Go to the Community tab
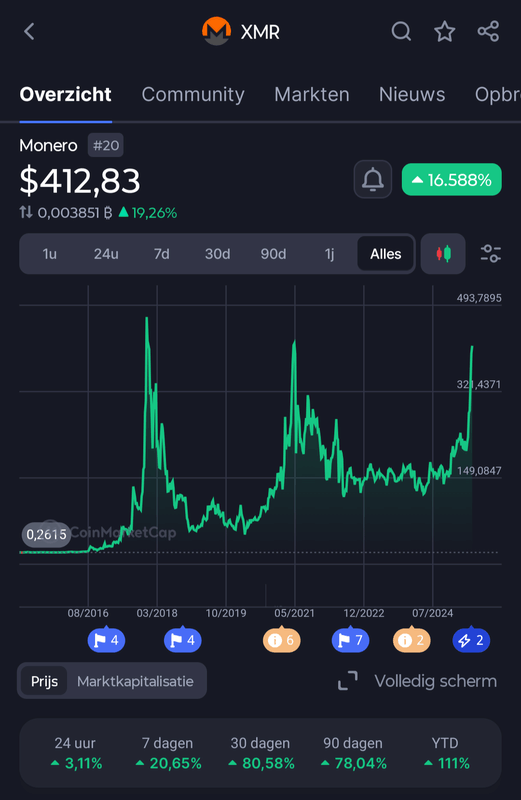The image size is (521, 800). (x=193, y=94)
